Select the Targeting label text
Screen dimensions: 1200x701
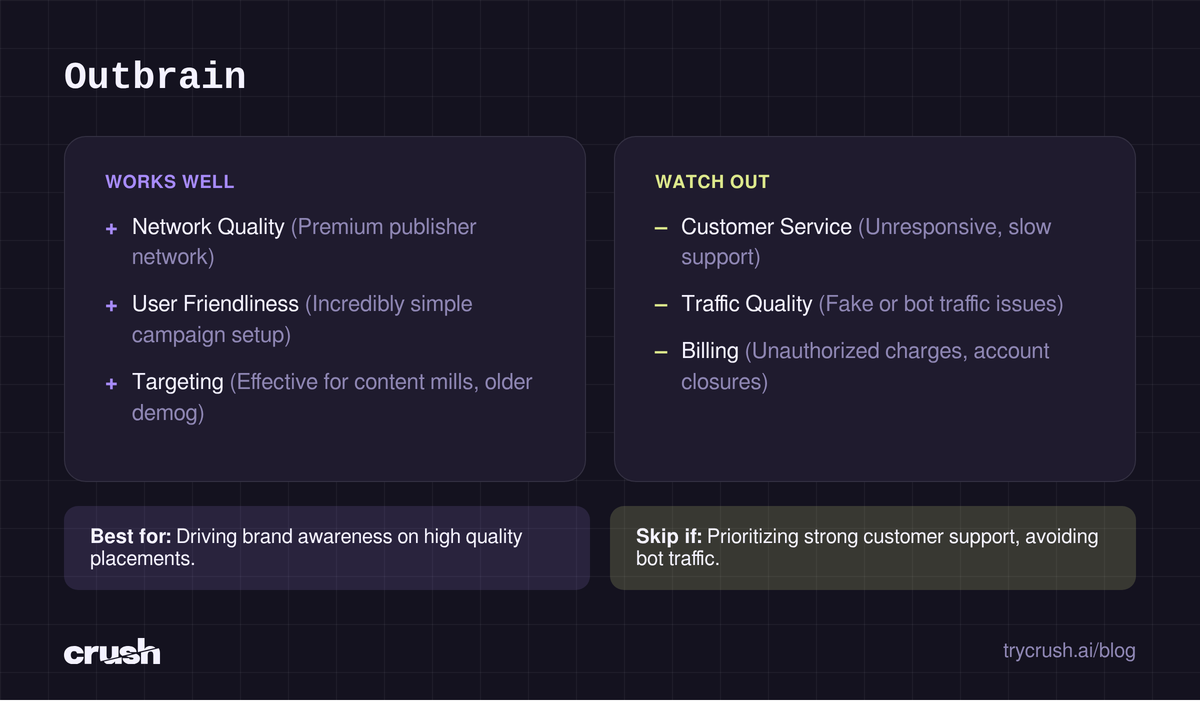coord(178,382)
